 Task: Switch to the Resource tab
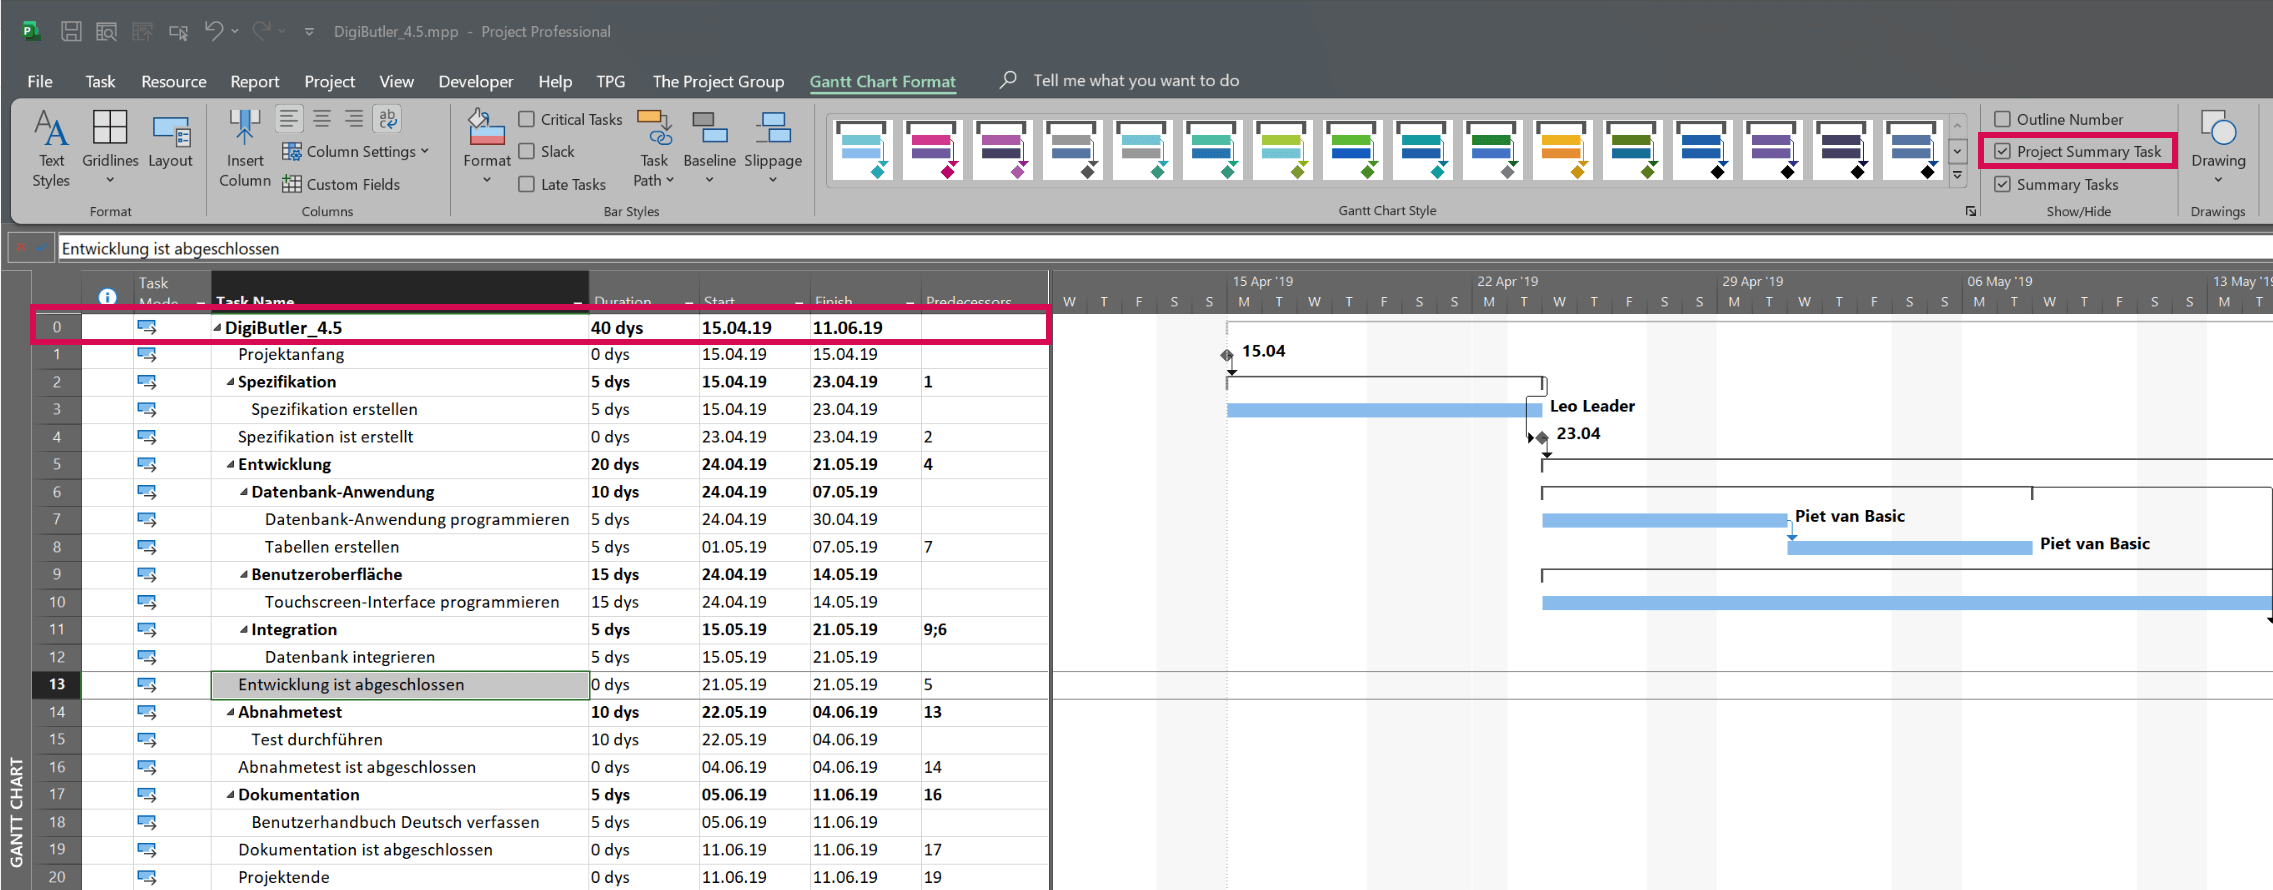pyautogui.click(x=173, y=82)
